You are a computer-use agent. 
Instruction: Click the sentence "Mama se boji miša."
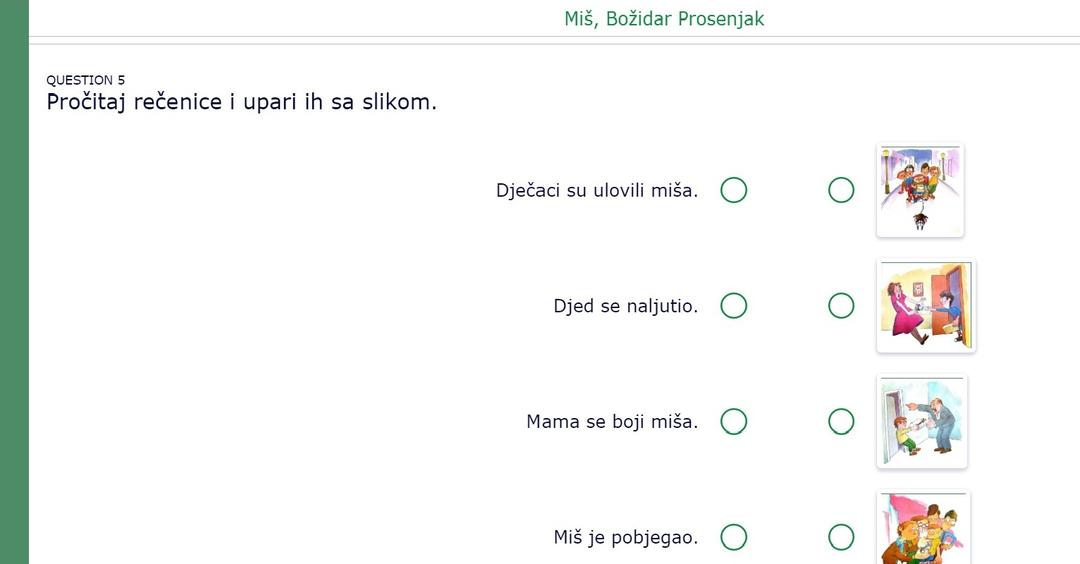pos(612,422)
